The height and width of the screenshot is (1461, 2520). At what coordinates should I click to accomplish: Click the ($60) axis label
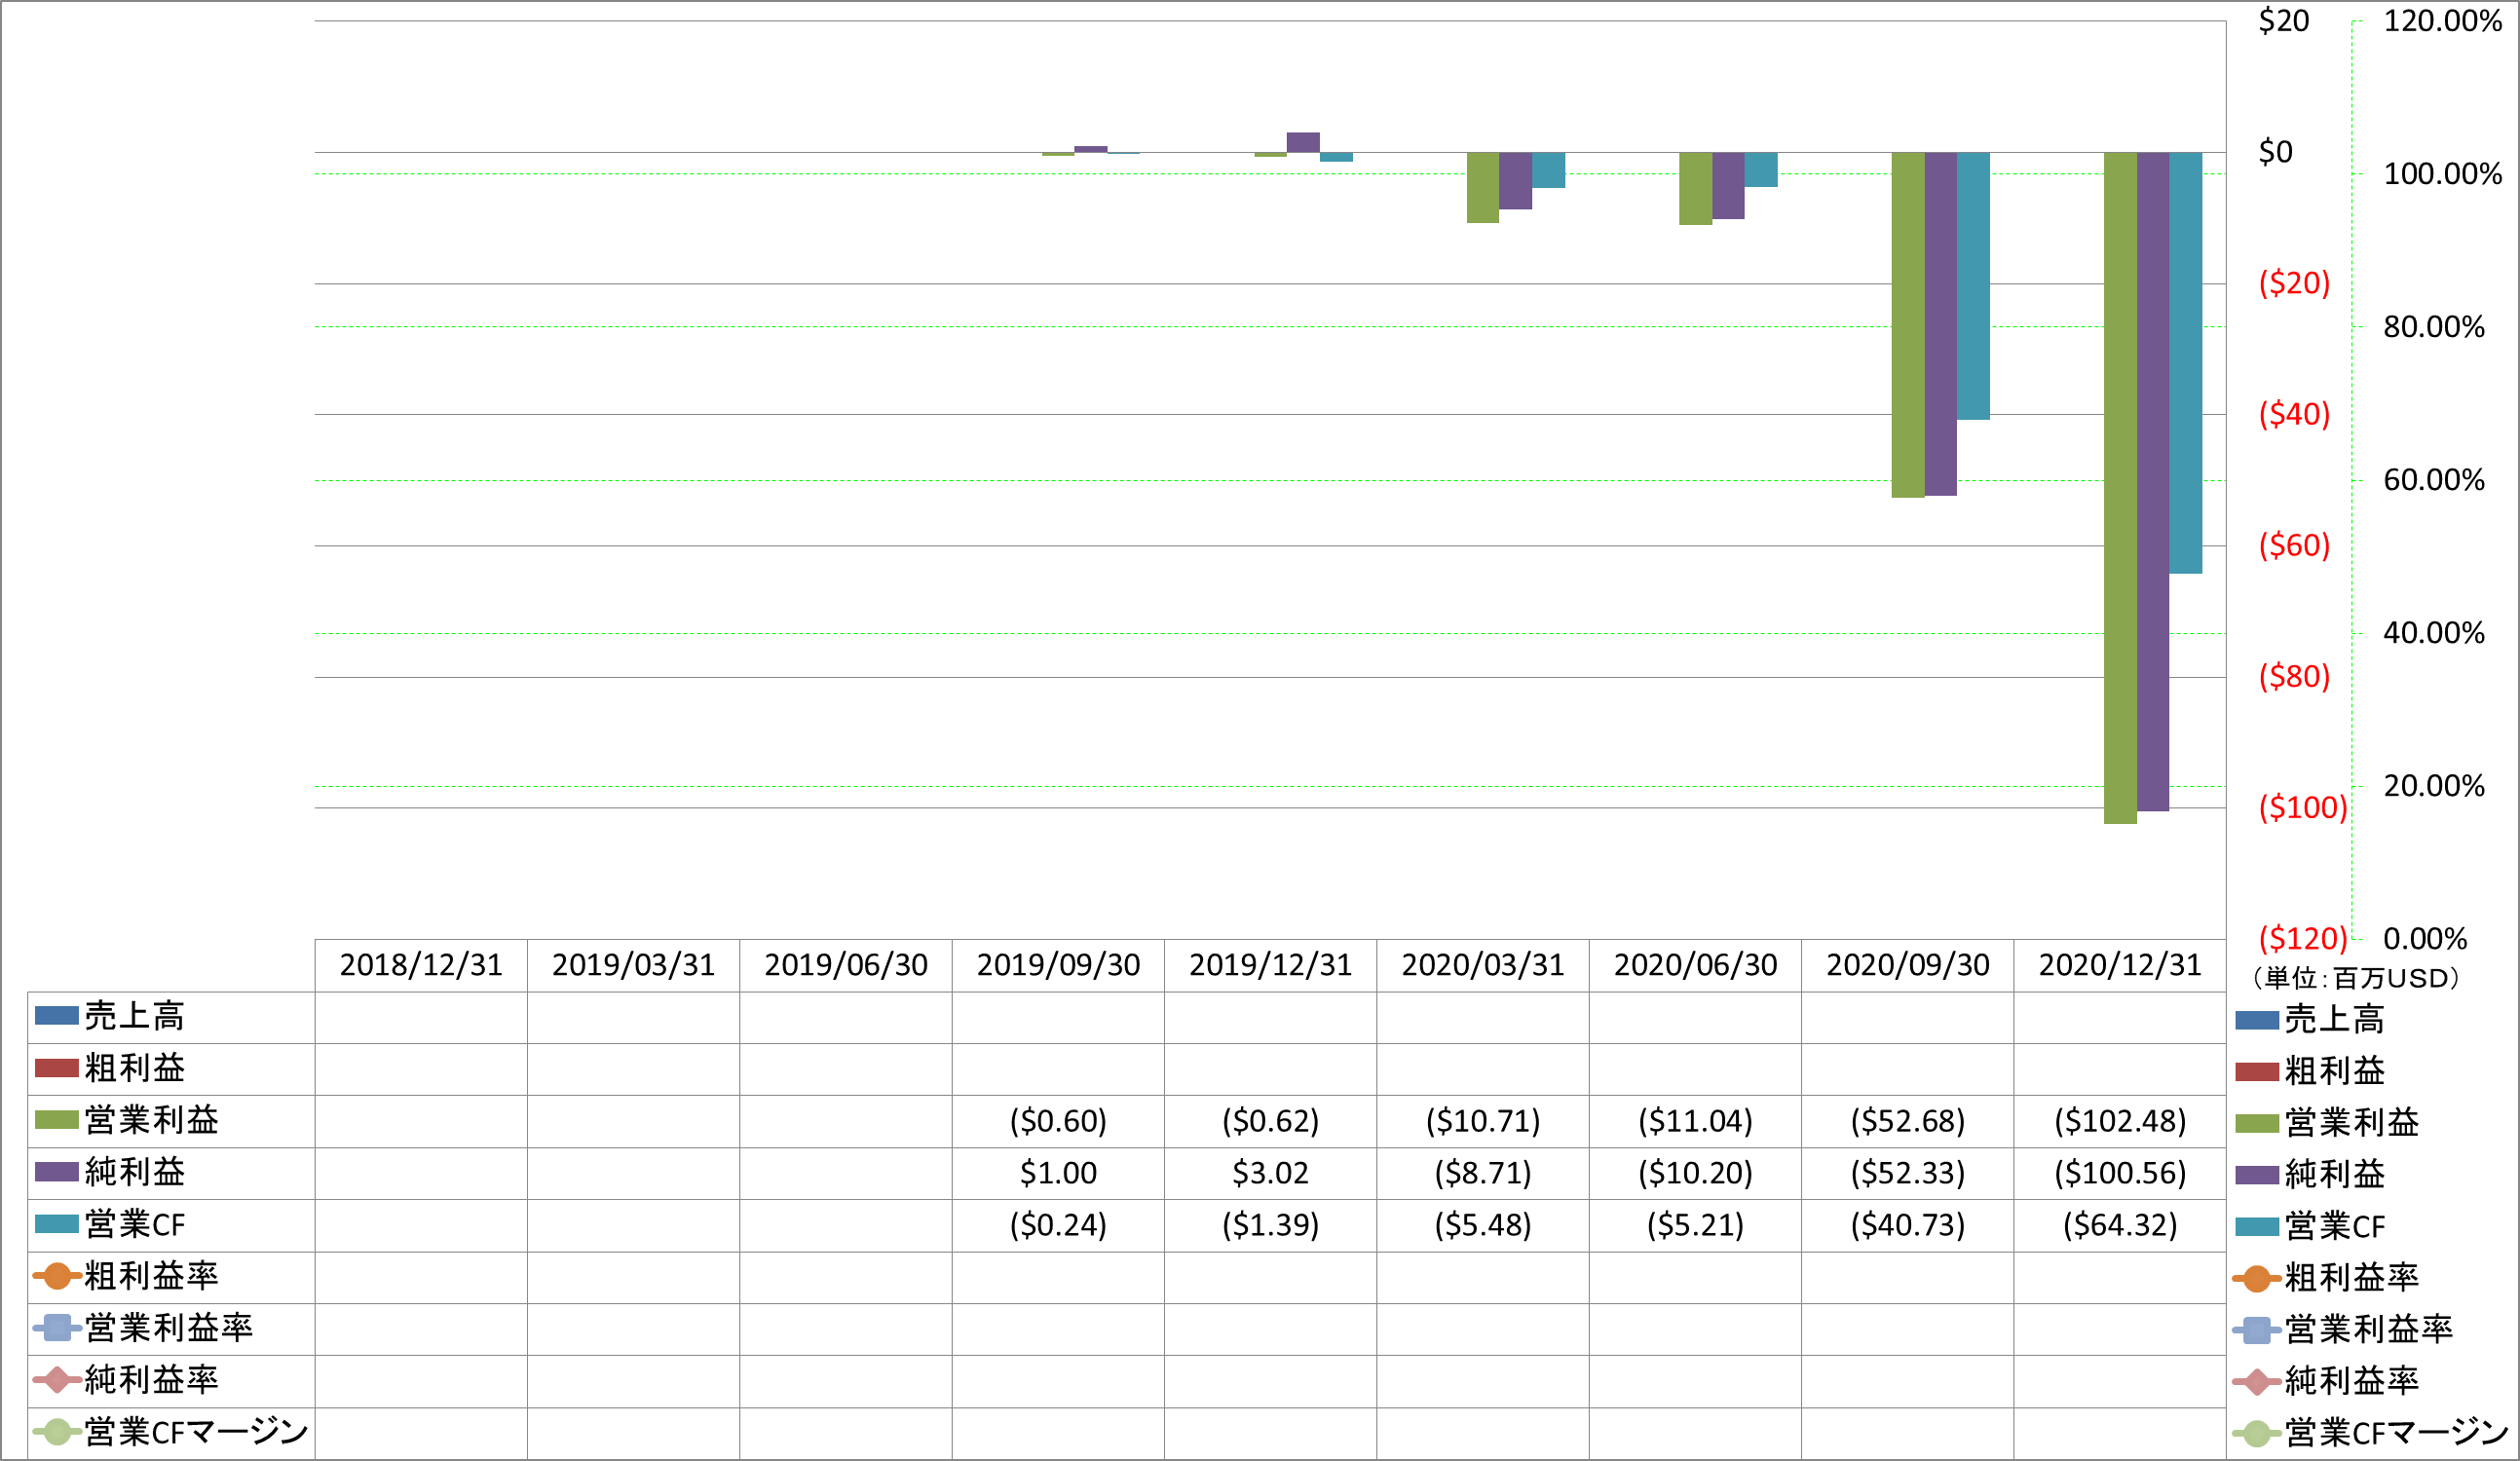2295,546
